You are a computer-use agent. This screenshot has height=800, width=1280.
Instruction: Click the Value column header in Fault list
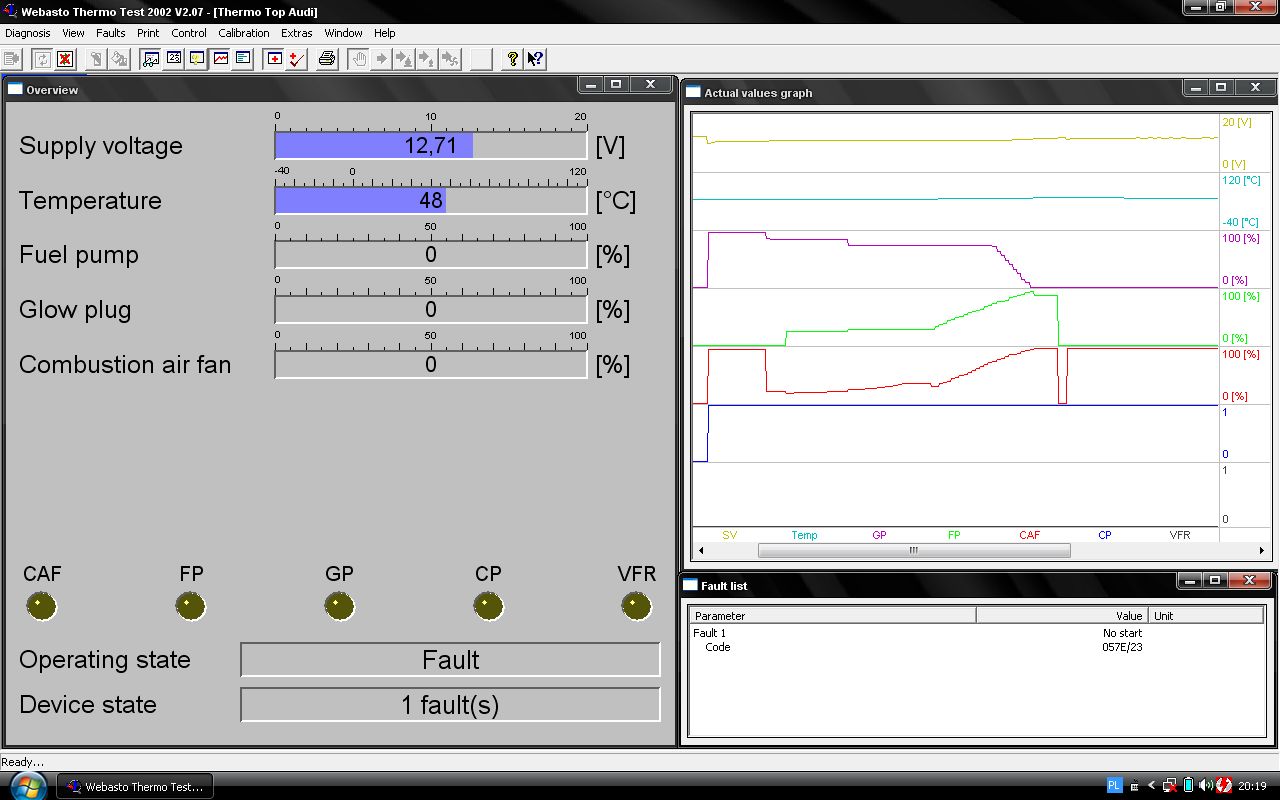pos(1062,616)
